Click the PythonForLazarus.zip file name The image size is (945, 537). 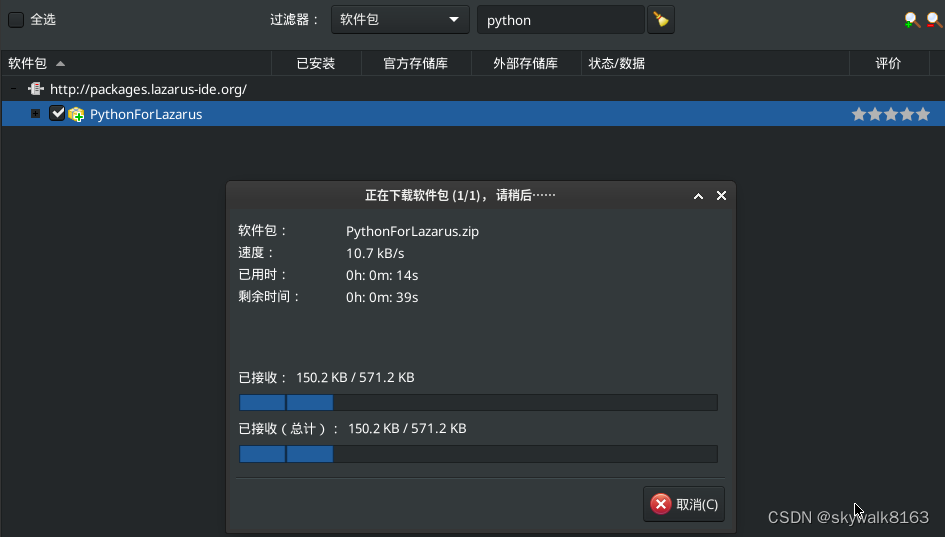(412, 231)
